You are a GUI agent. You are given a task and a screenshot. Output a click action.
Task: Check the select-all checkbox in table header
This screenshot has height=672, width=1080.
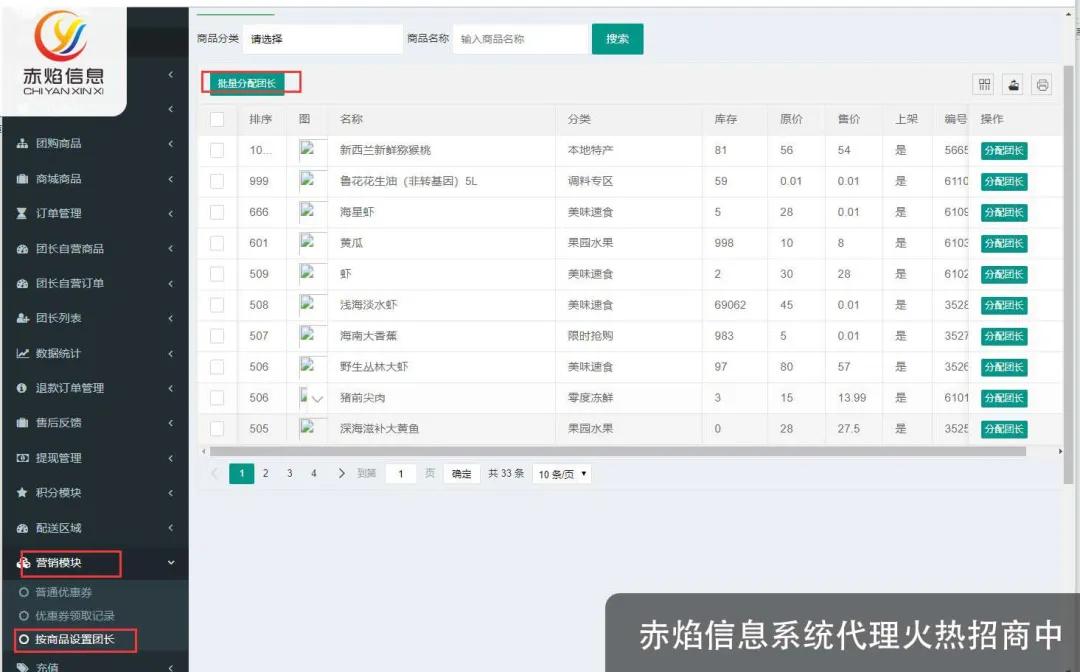click(217, 119)
